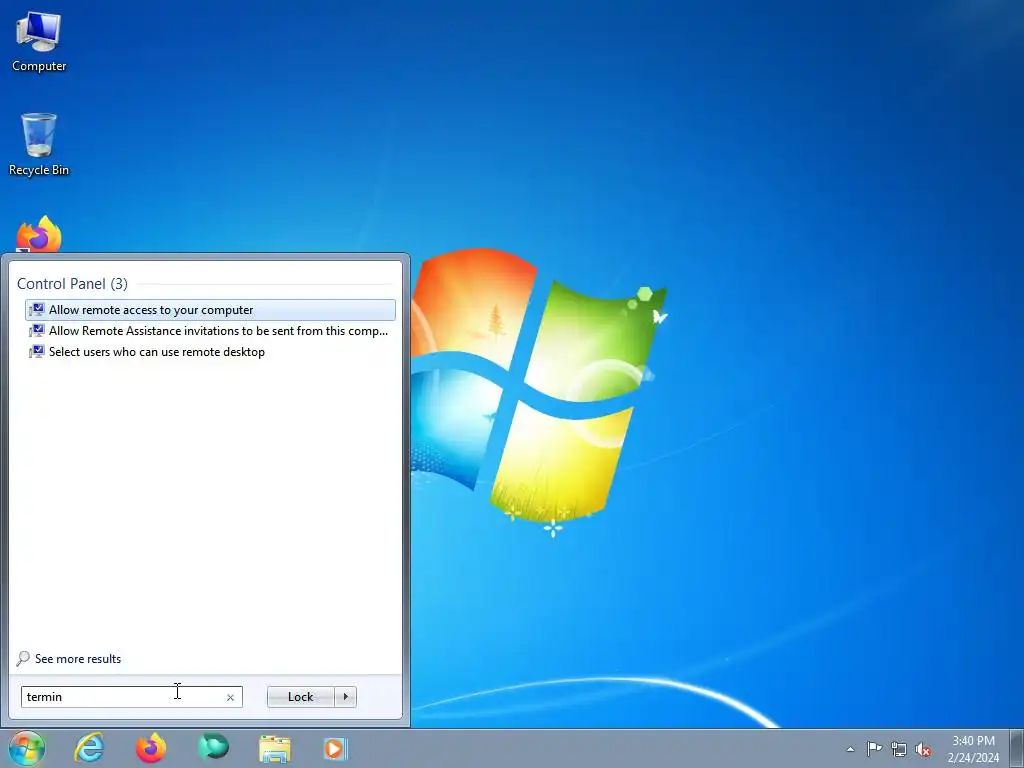Screen dimensions: 1024x768
Task: Click See more results link
Action: (x=78, y=658)
